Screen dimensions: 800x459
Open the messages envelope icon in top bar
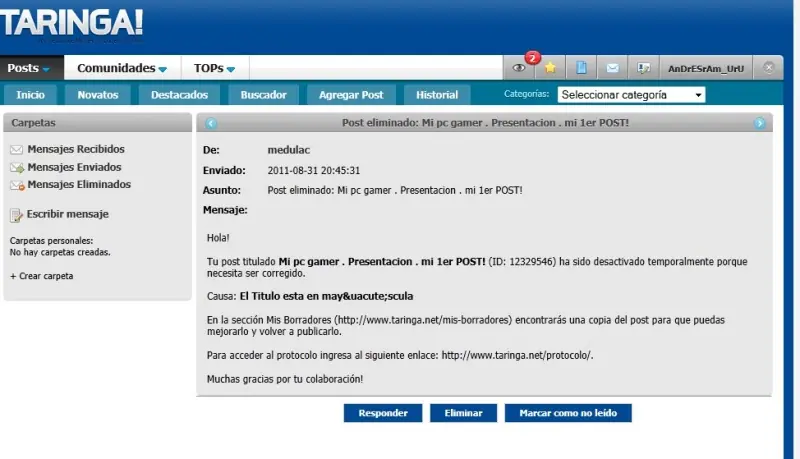click(612, 68)
